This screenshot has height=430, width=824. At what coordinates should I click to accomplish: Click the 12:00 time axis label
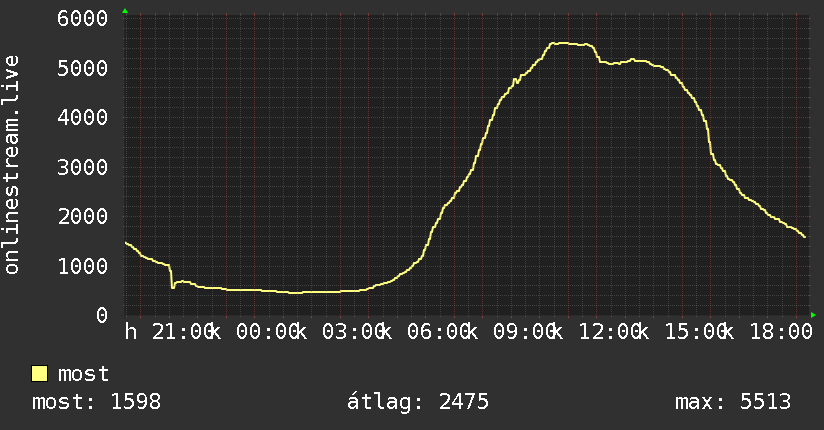(611, 332)
